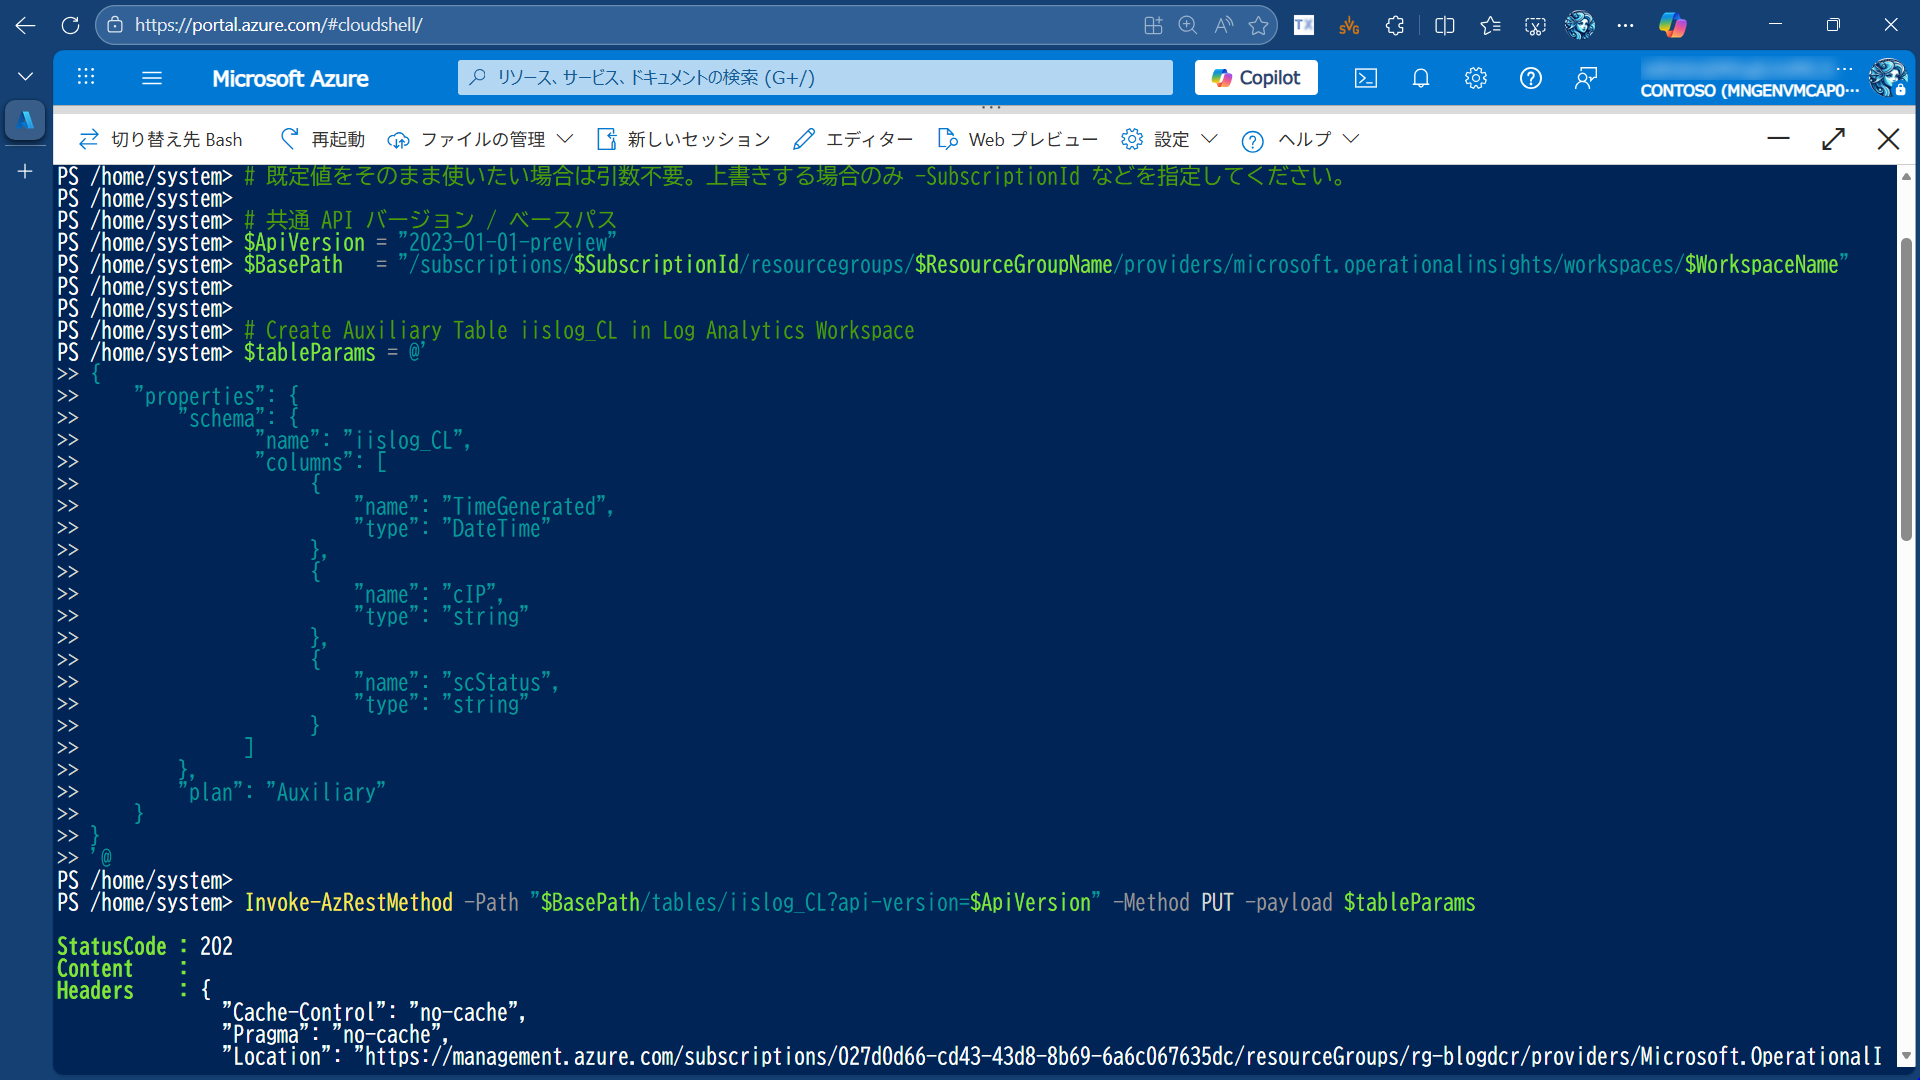
Task: Open the Azure portal hamburger menu
Action: tap(152, 78)
